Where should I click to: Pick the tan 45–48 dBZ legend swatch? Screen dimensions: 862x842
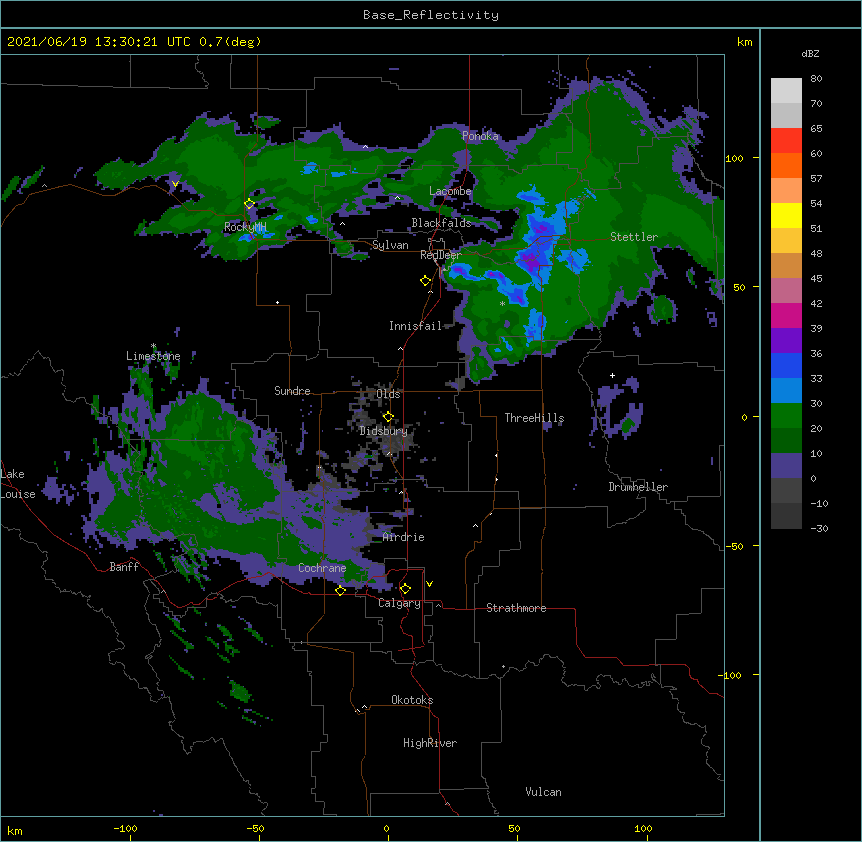pyautogui.click(x=786, y=265)
